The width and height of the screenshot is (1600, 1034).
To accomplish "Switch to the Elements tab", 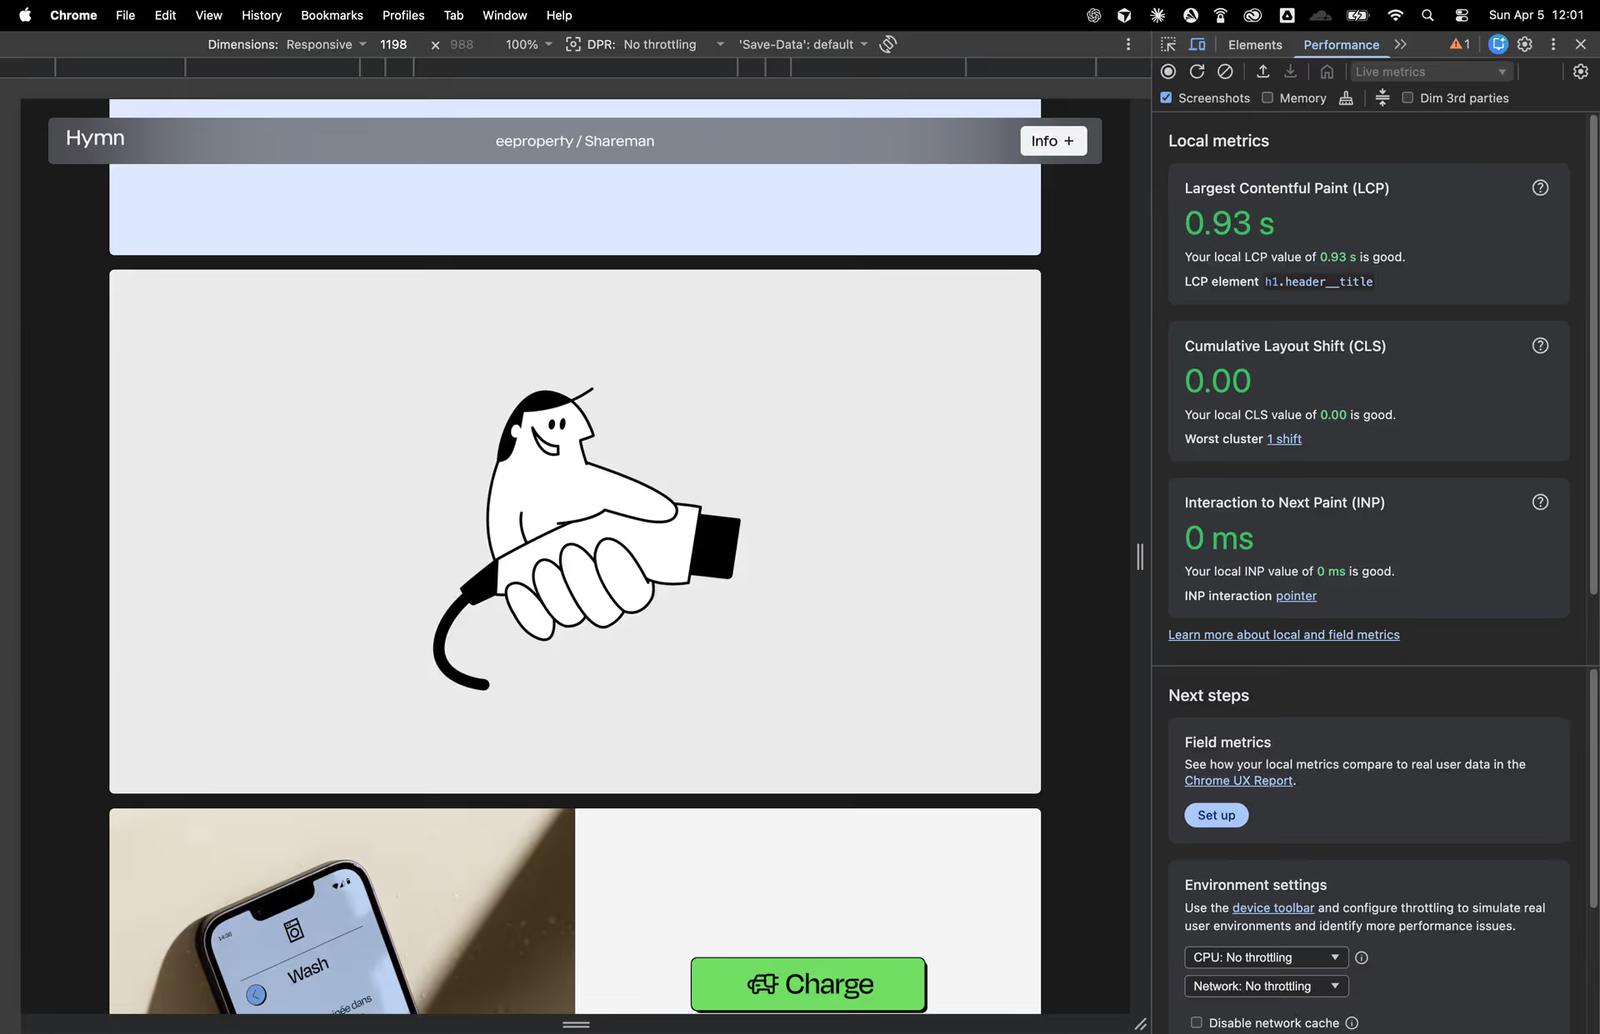I will tap(1255, 44).
